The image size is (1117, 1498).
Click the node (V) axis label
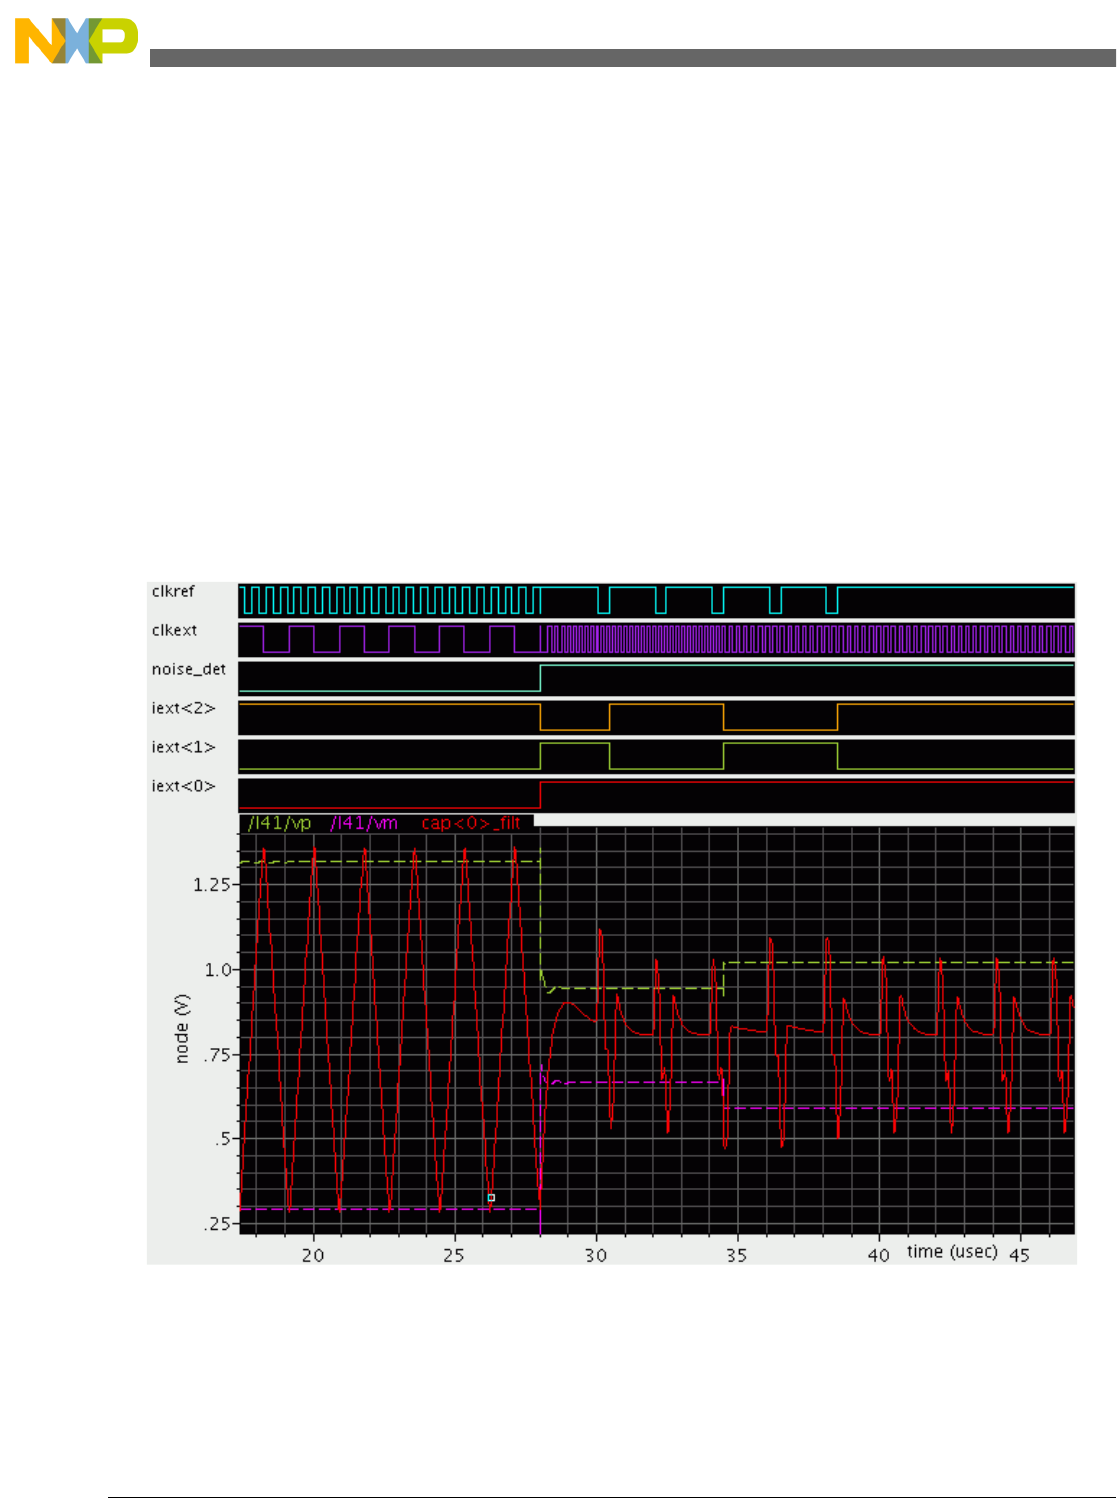coord(182,1028)
